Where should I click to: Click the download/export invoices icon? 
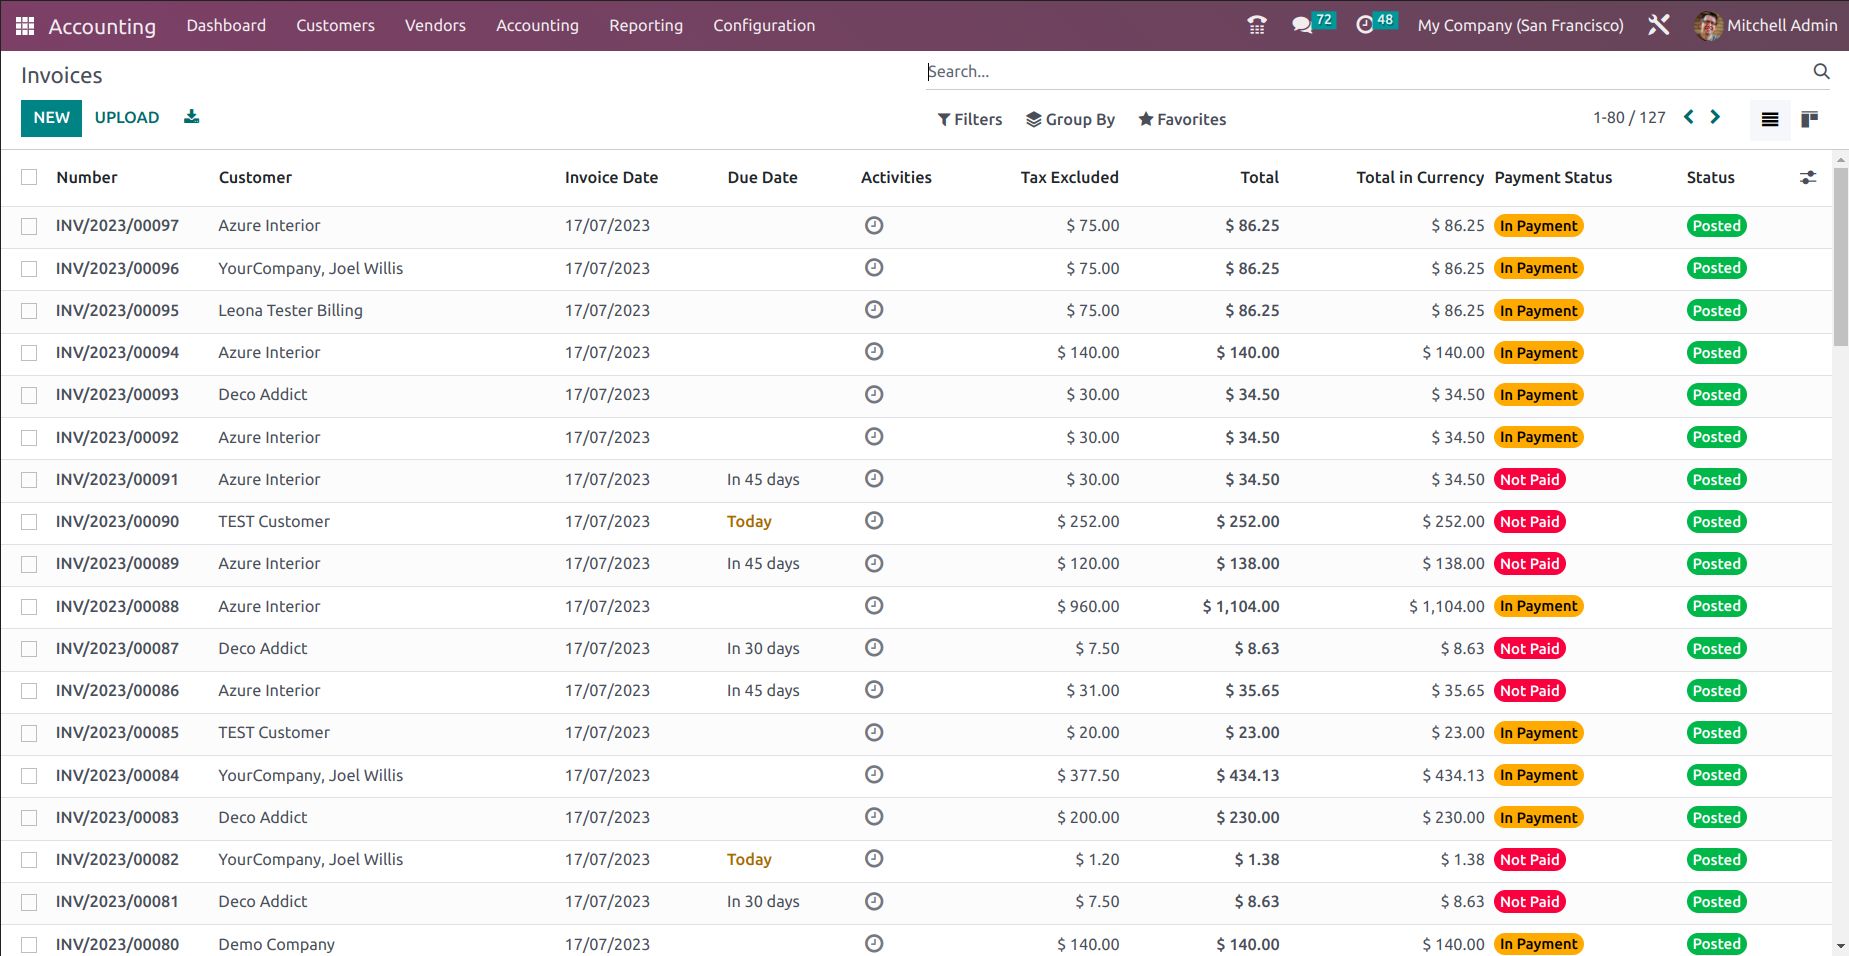192,117
